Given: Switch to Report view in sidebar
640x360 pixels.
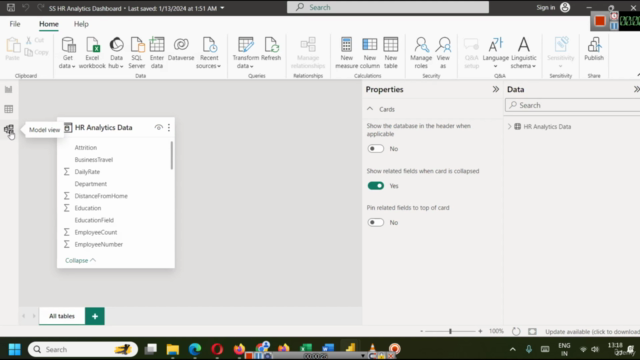Looking at the screenshot, I should pos(9,89).
